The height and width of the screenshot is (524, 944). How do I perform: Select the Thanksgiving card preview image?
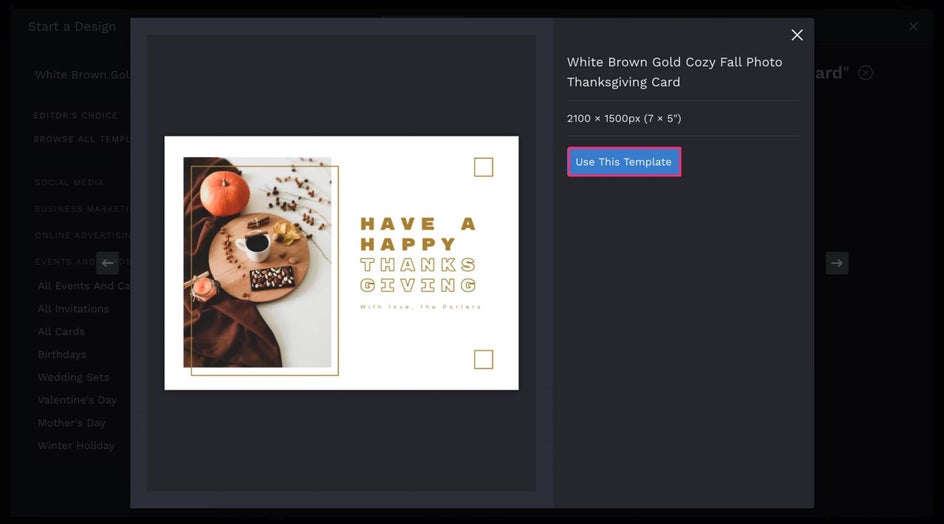[x=341, y=263]
